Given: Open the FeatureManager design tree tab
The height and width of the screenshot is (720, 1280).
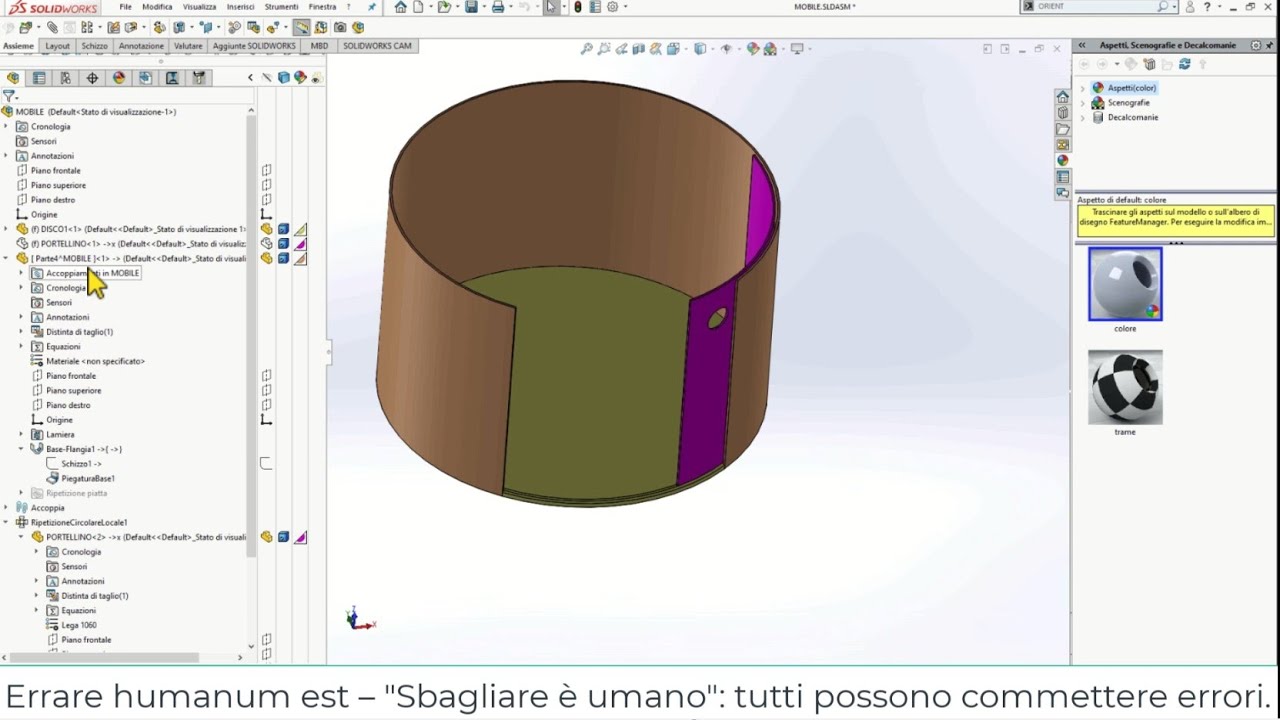Looking at the screenshot, I should pos(13,78).
